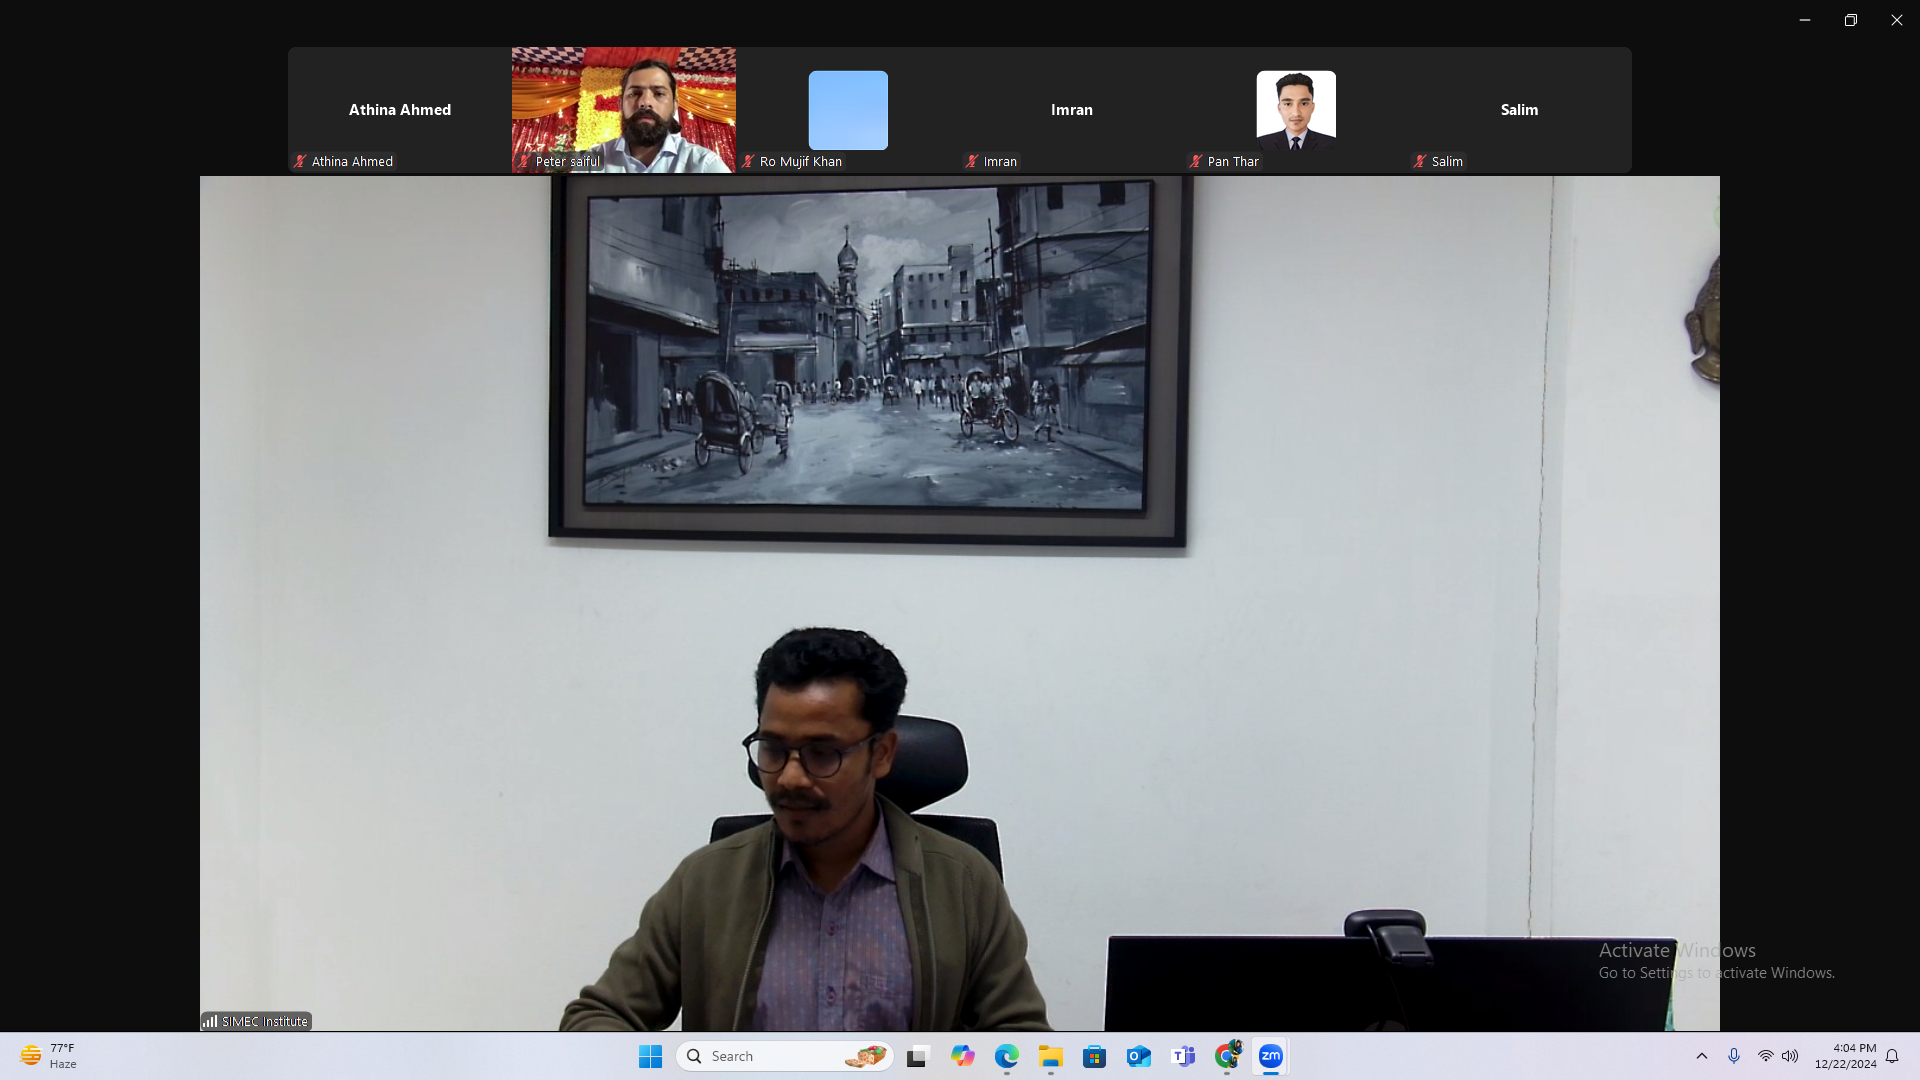Open Zoom from the taskbar
Image resolution: width=1920 pixels, height=1080 pixels.
tap(1270, 1056)
